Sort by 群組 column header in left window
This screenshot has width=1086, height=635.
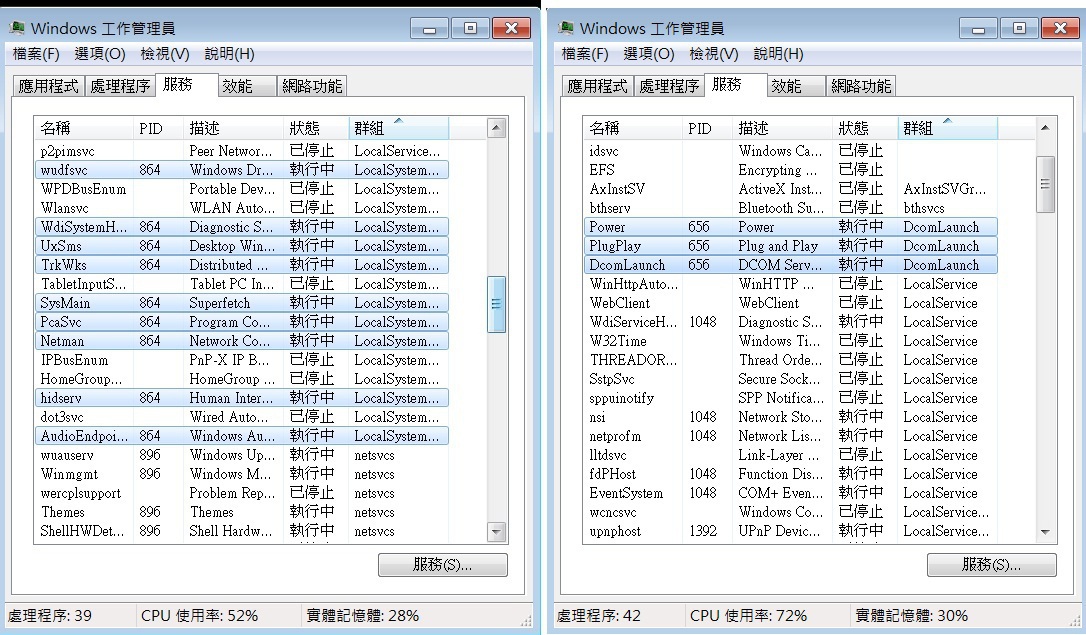click(x=399, y=128)
